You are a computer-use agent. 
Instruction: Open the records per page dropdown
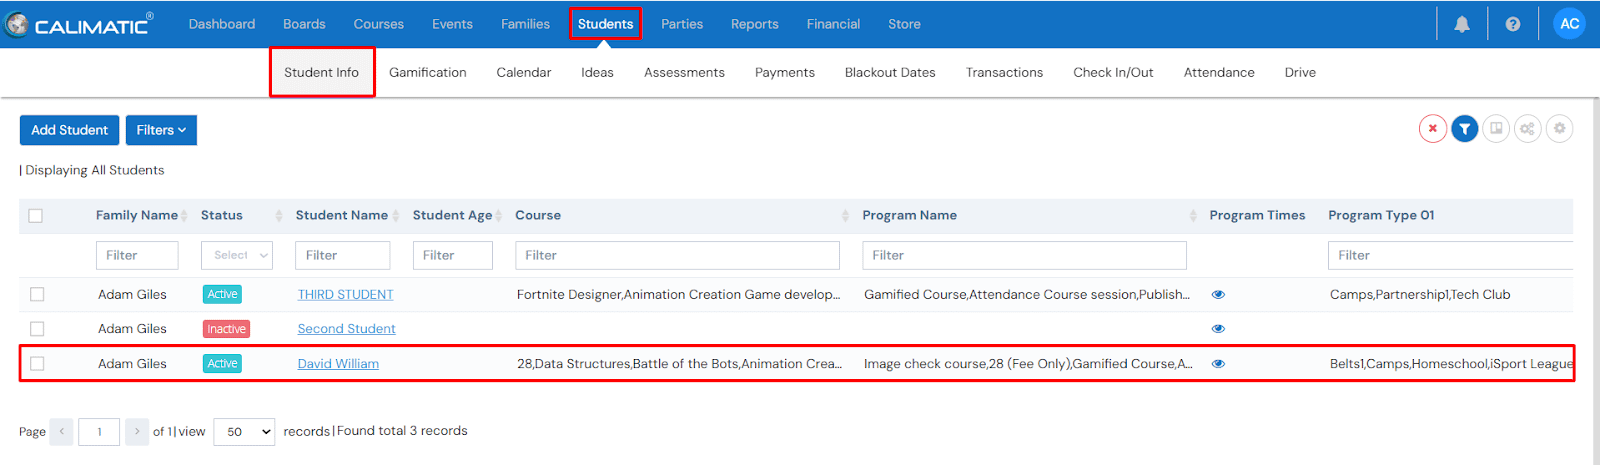click(244, 432)
